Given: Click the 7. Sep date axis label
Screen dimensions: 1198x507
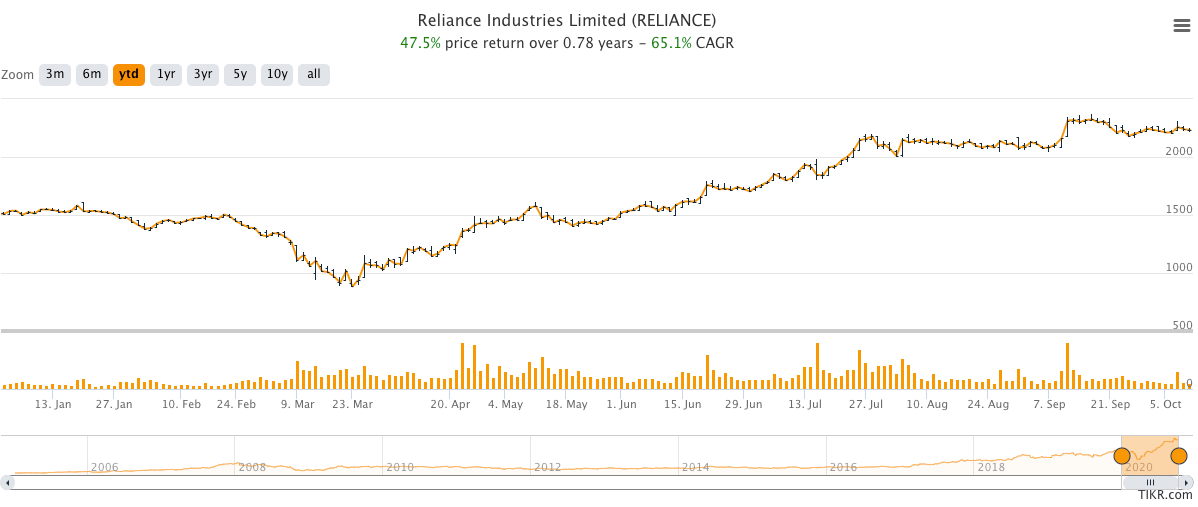Looking at the screenshot, I should pyautogui.click(x=1050, y=404).
